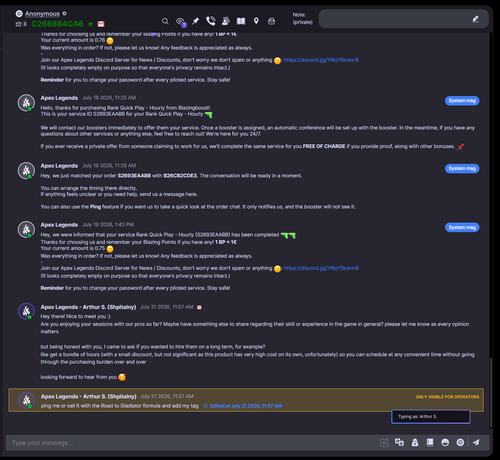Screen dimensions: 500x460
Task: Click the green star next to C268884CA6
Action: [x=90, y=24]
